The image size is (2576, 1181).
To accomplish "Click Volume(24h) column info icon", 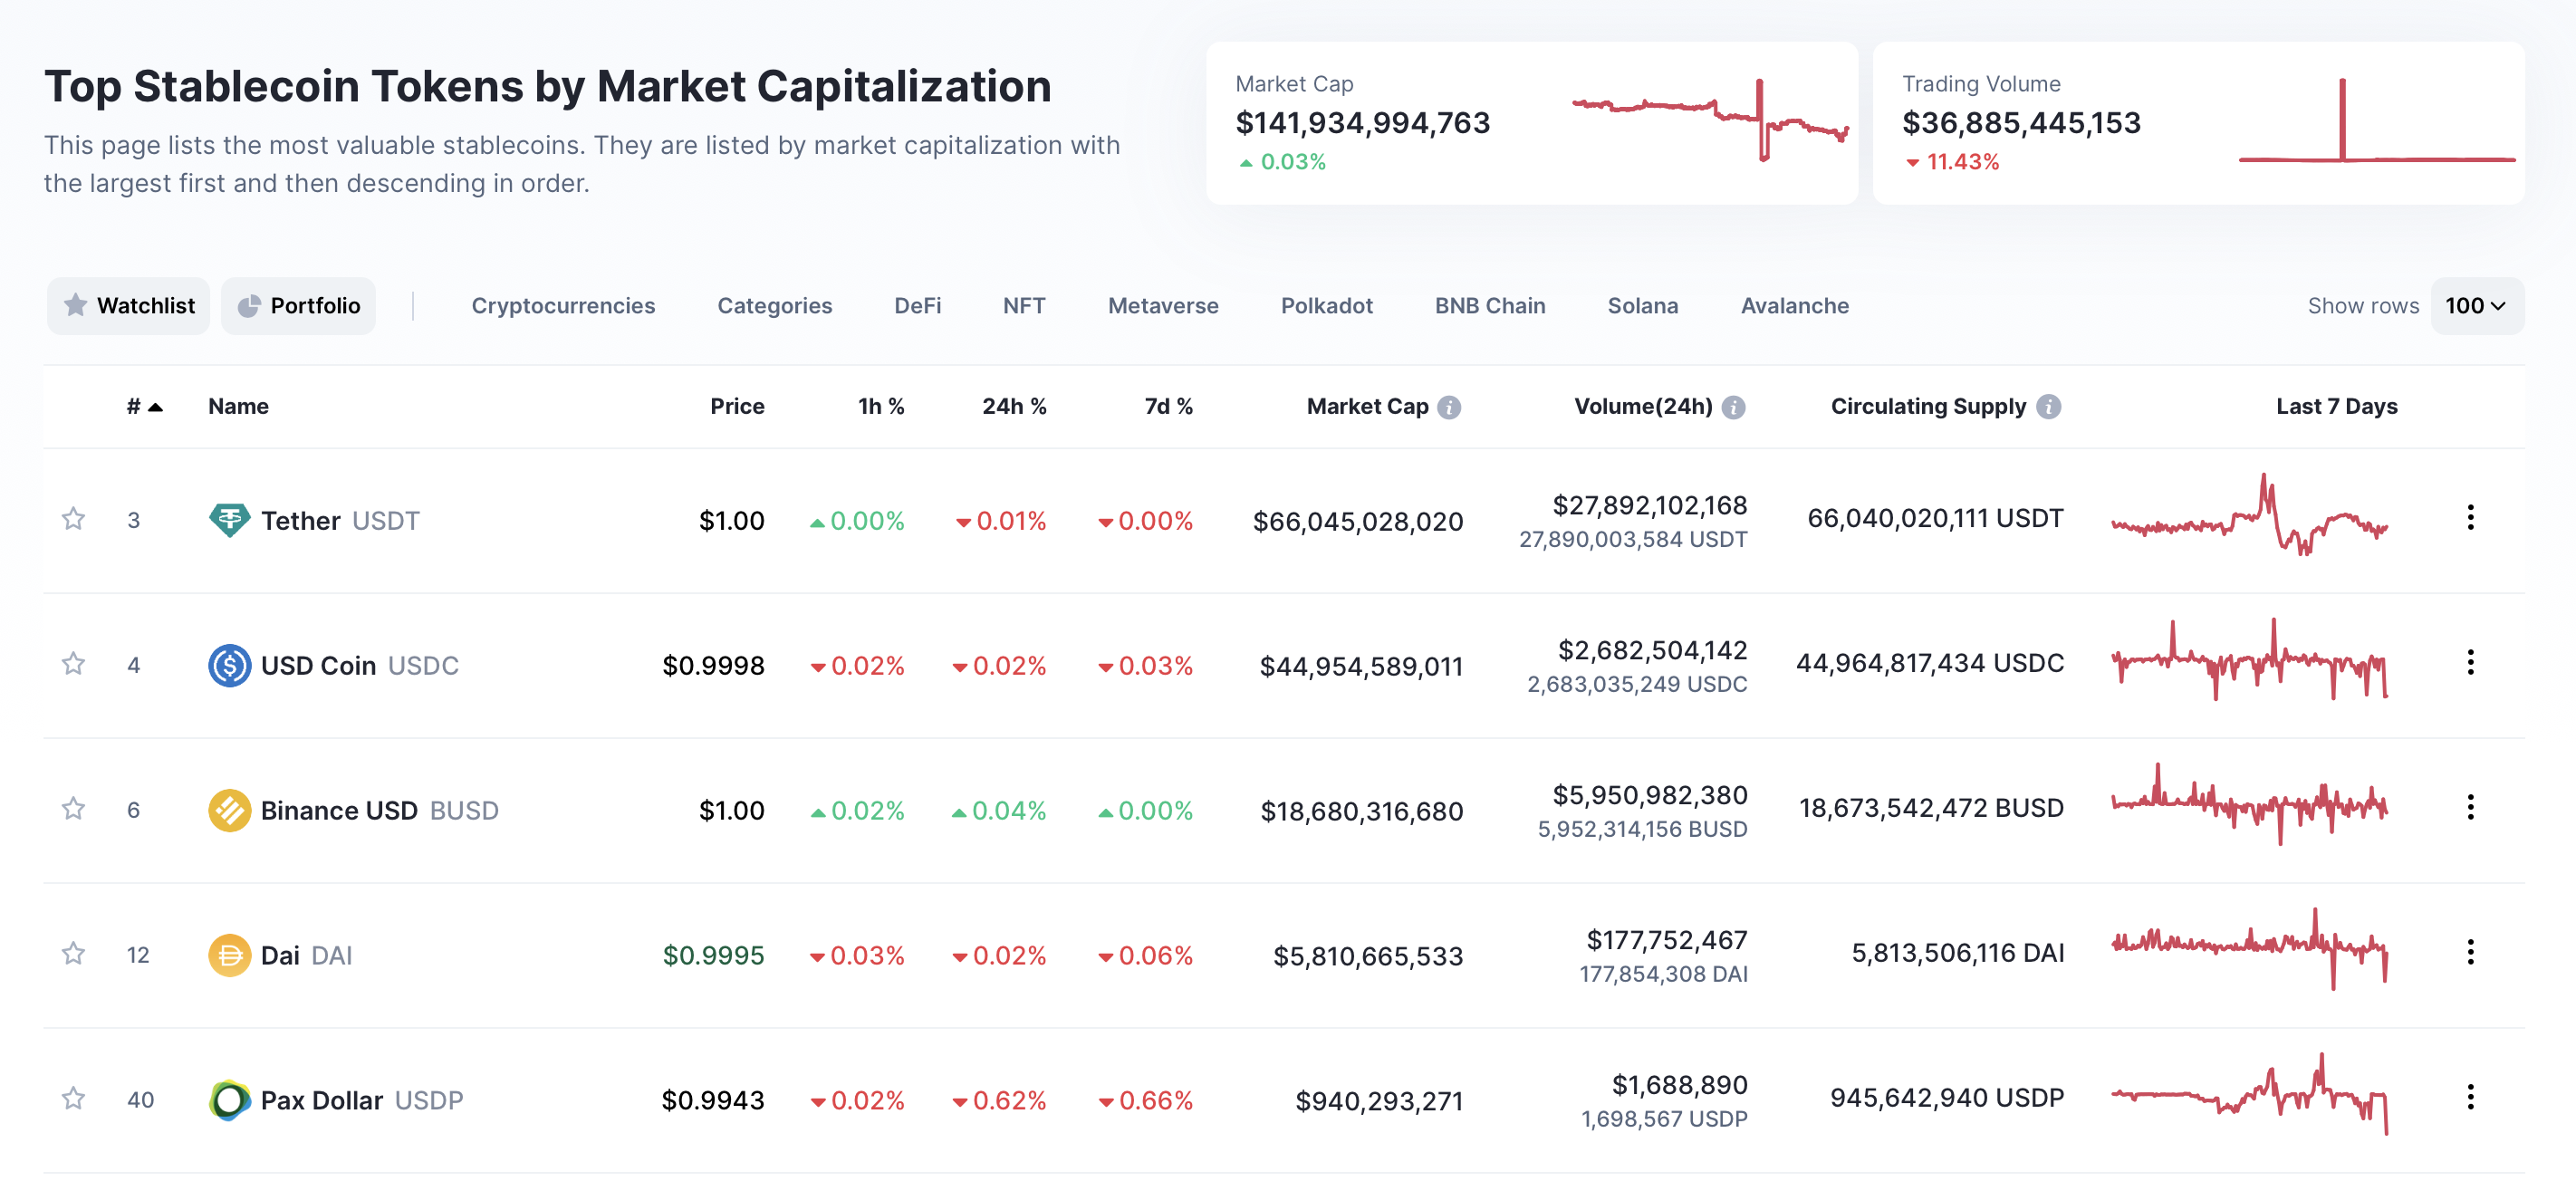I will point(1733,407).
